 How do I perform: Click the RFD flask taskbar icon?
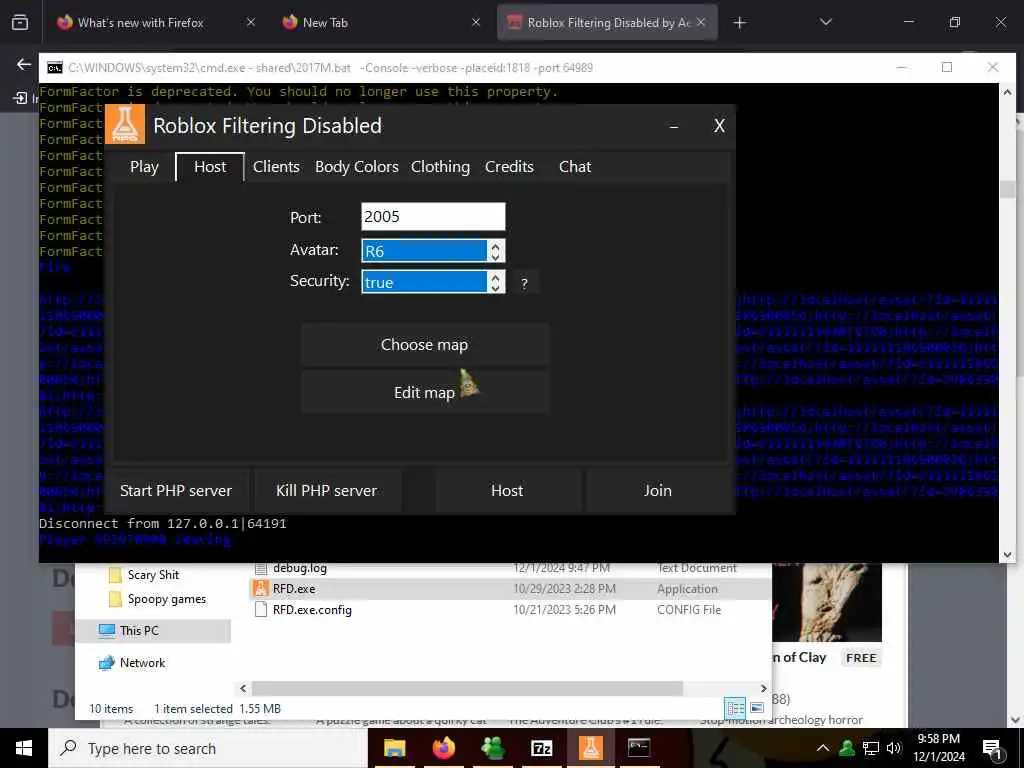(x=590, y=748)
